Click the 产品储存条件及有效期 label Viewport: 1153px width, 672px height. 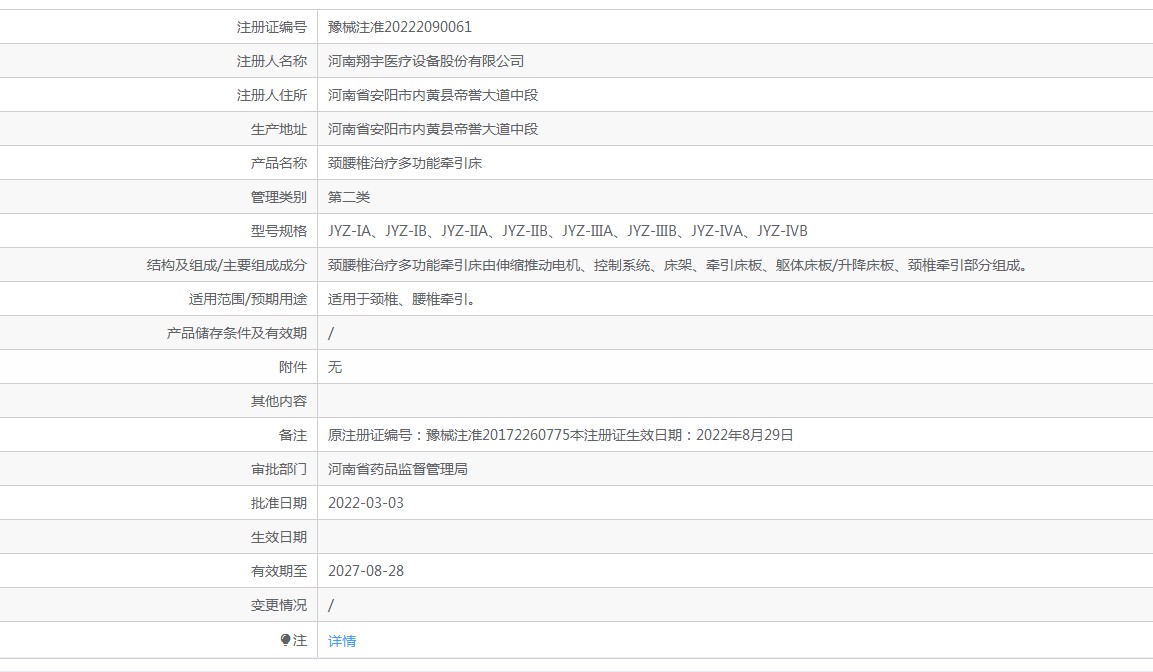(x=237, y=333)
